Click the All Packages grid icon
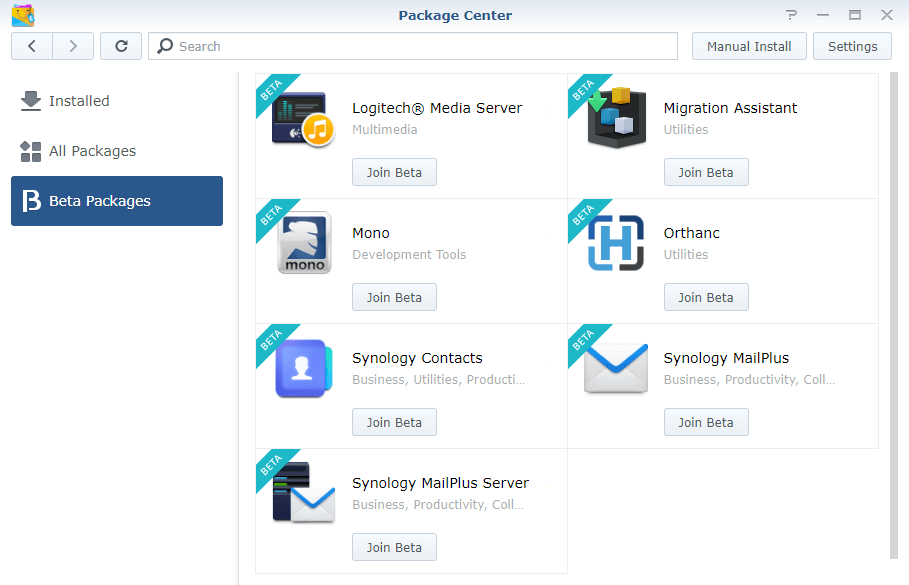This screenshot has width=909, height=585. [x=31, y=151]
